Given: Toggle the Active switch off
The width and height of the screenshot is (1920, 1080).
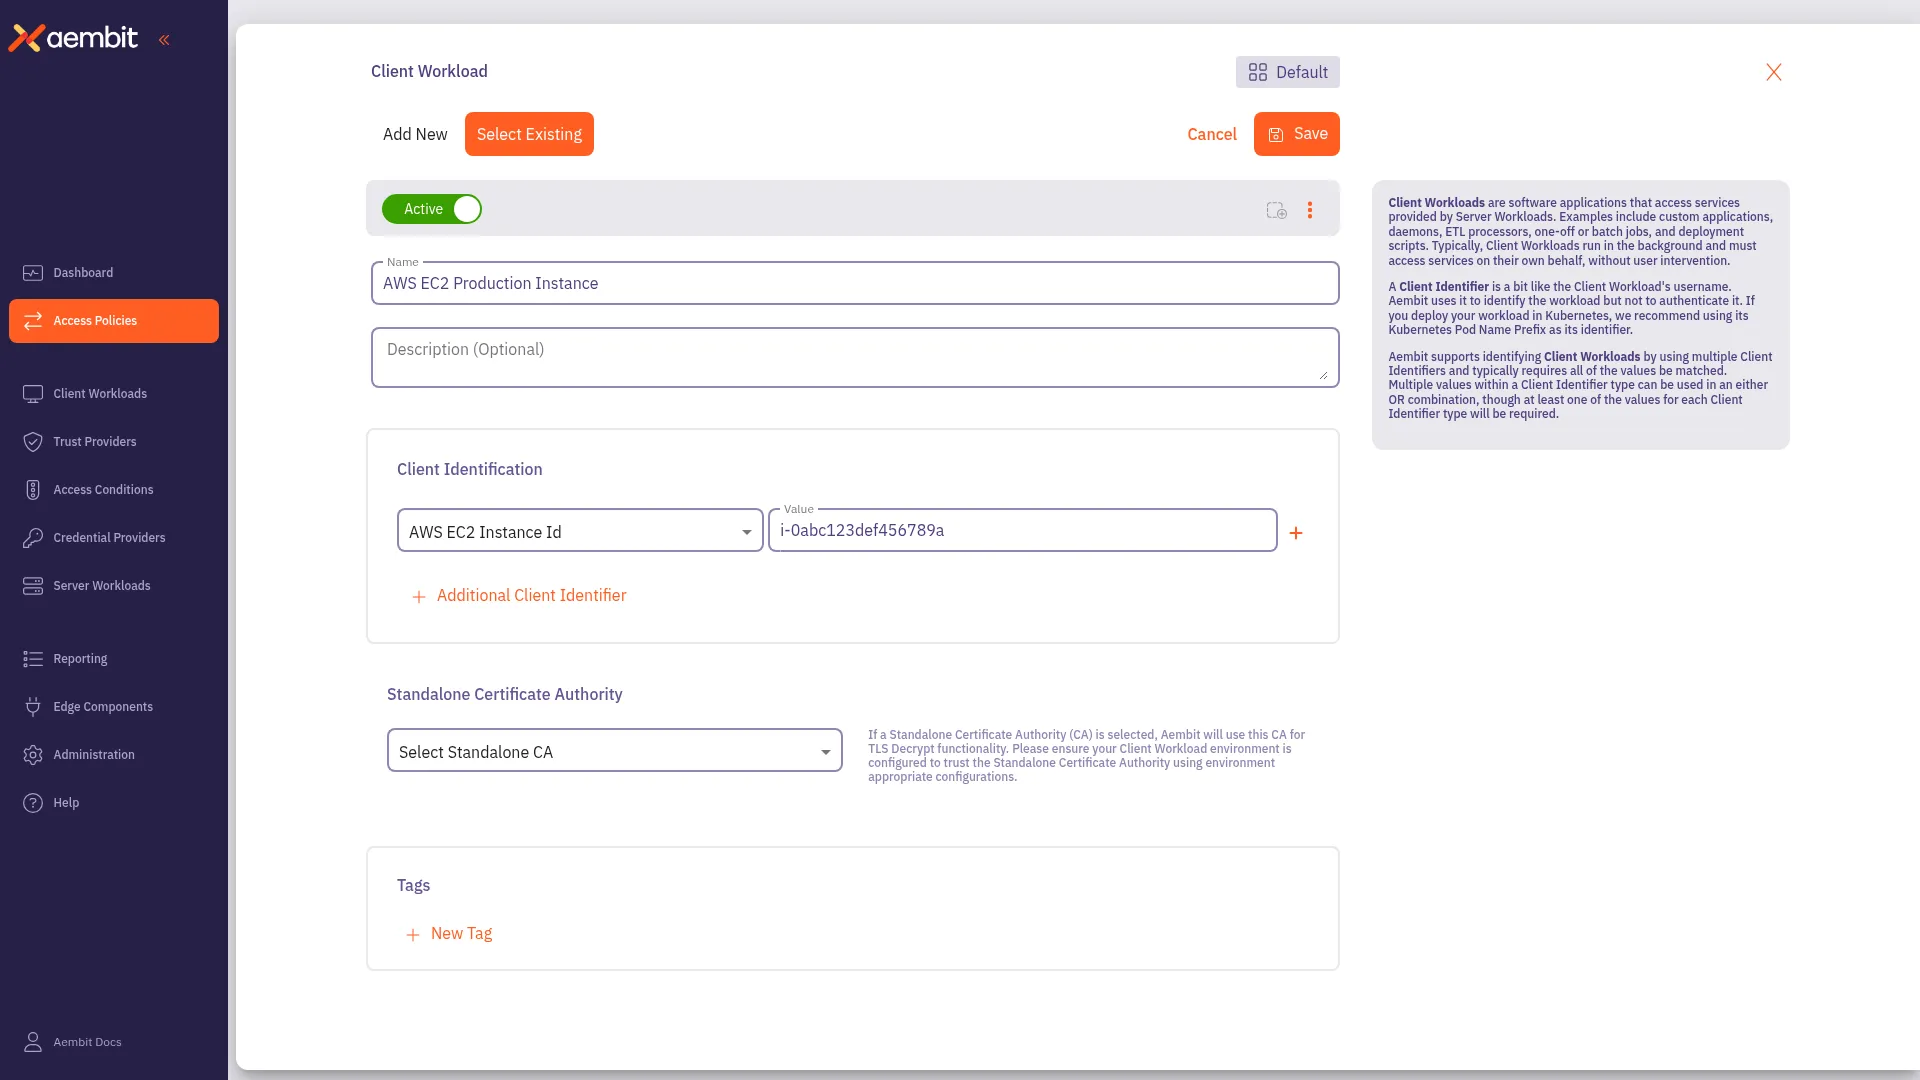Looking at the screenshot, I should [432, 209].
